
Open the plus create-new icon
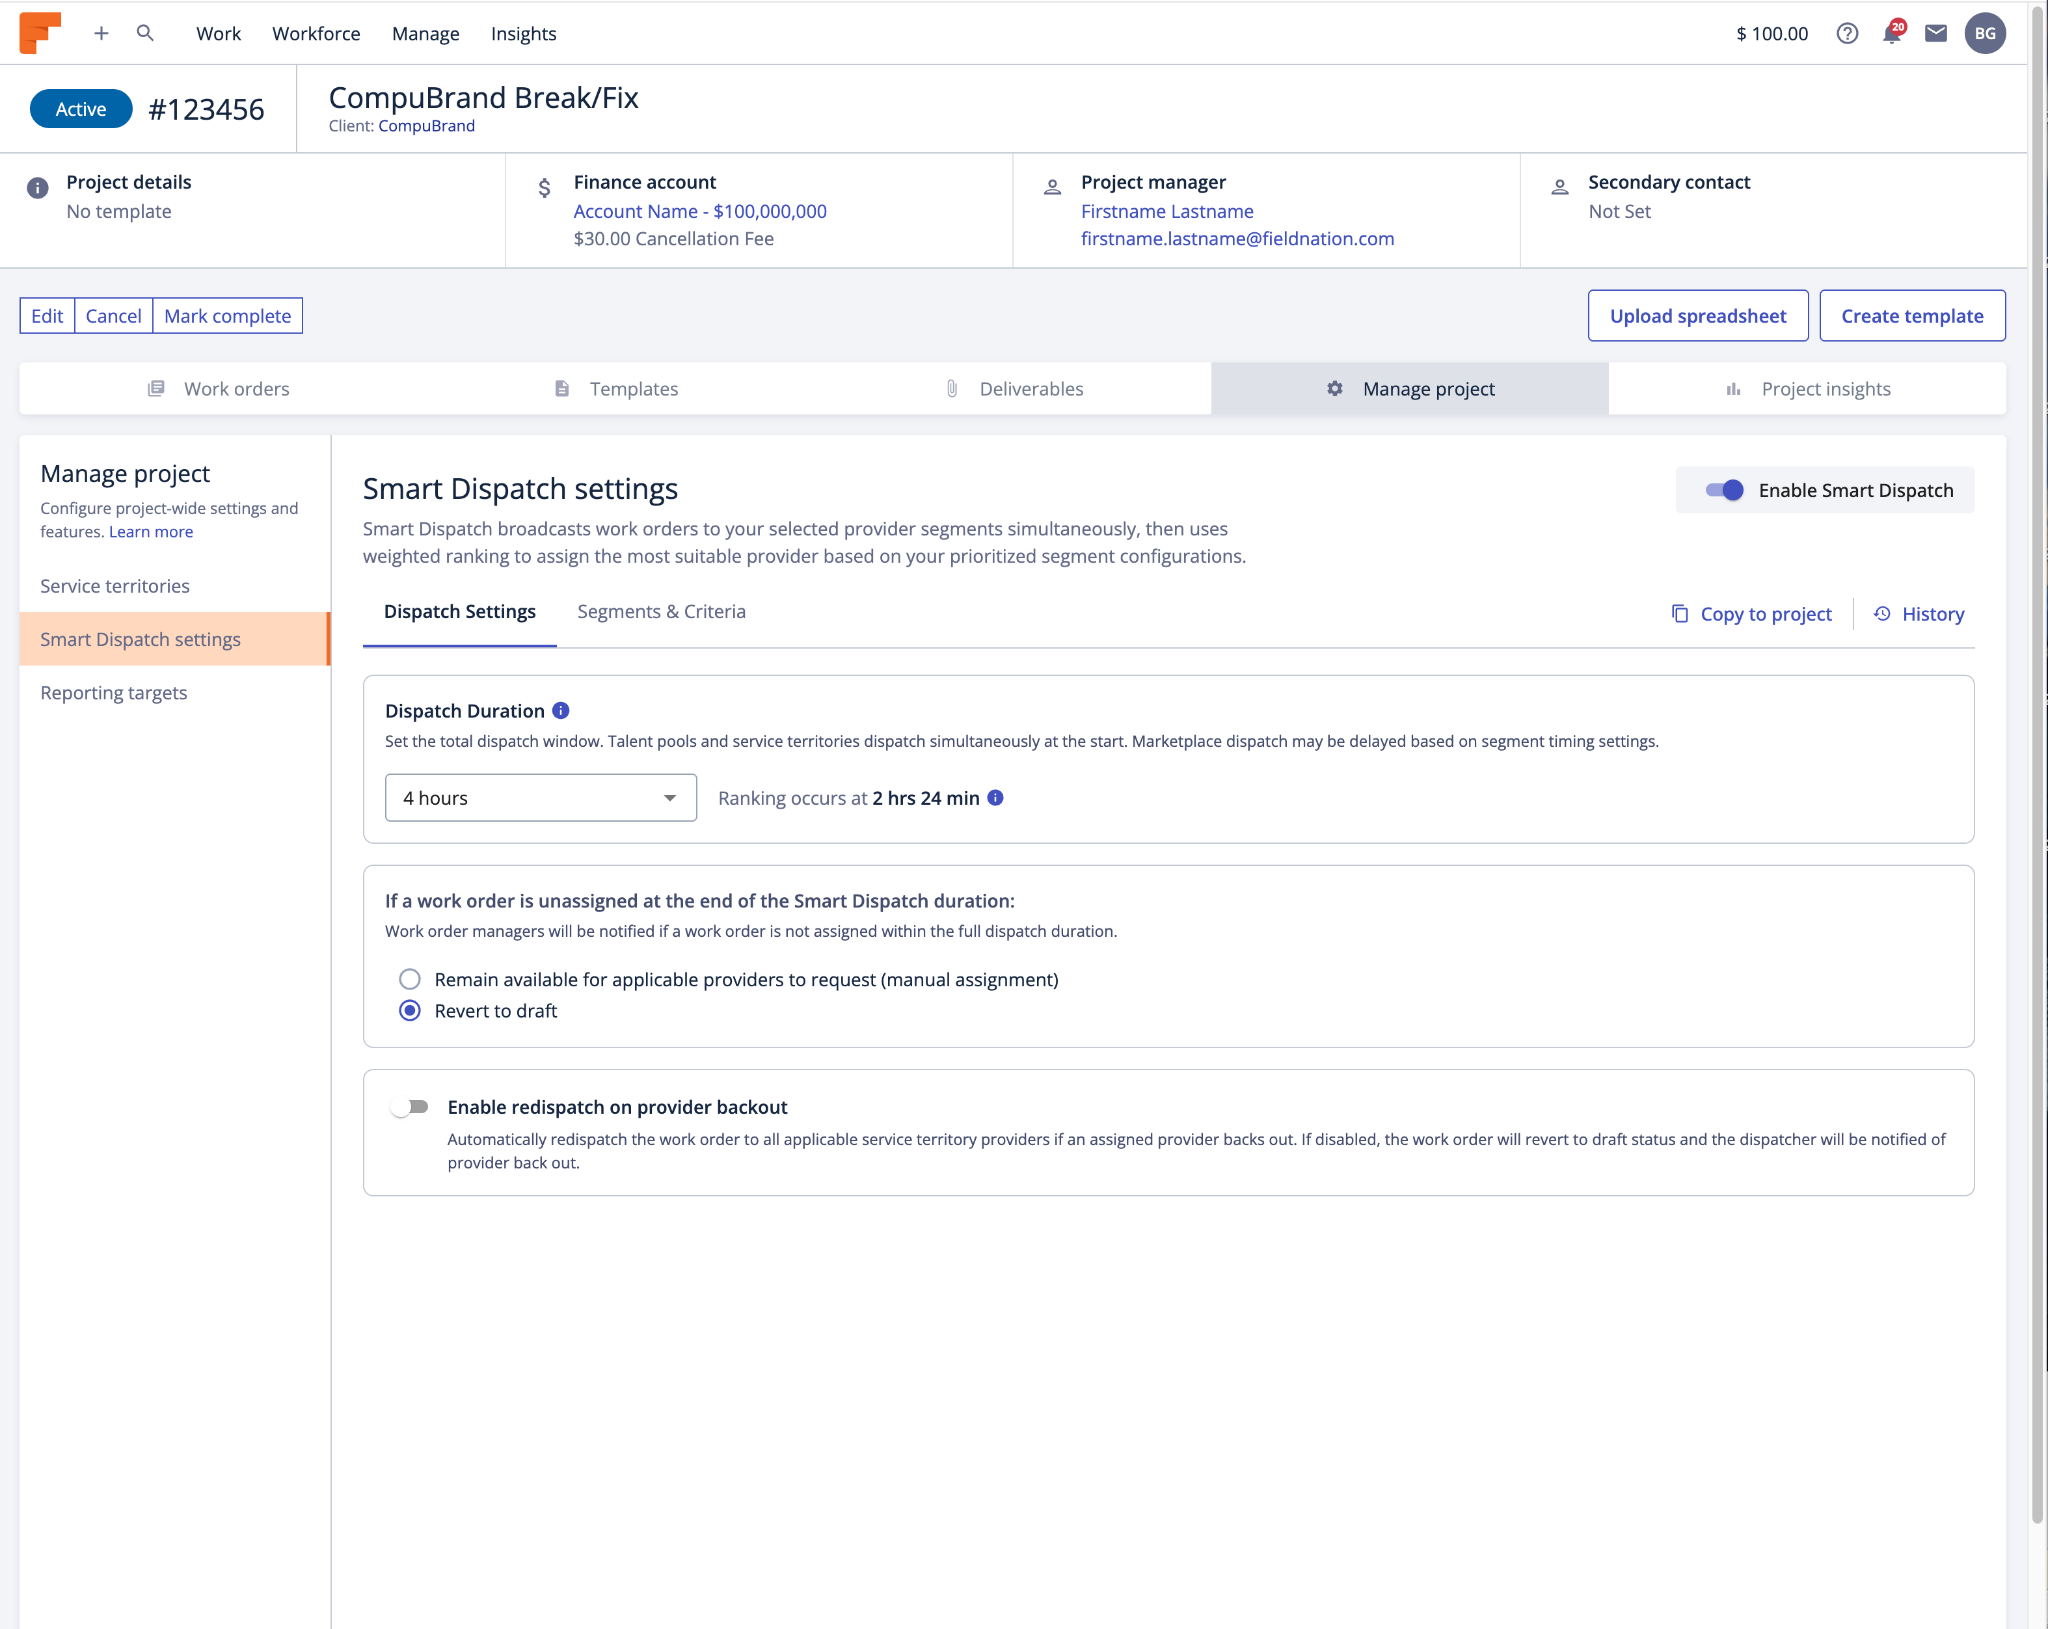click(x=101, y=33)
